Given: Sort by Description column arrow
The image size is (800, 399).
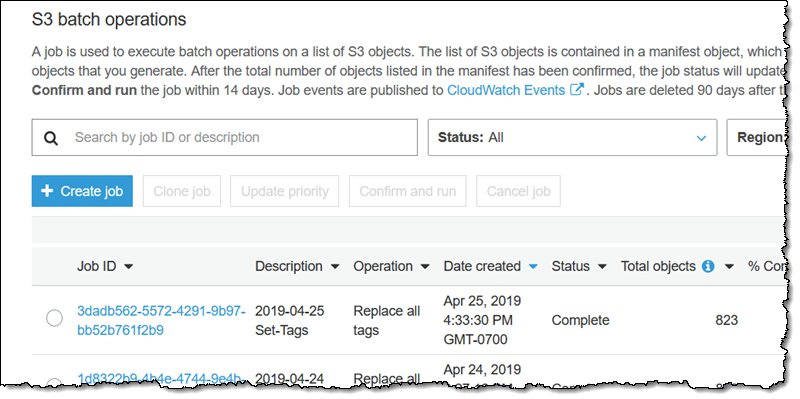Looking at the screenshot, I should [x=335, y=266].
